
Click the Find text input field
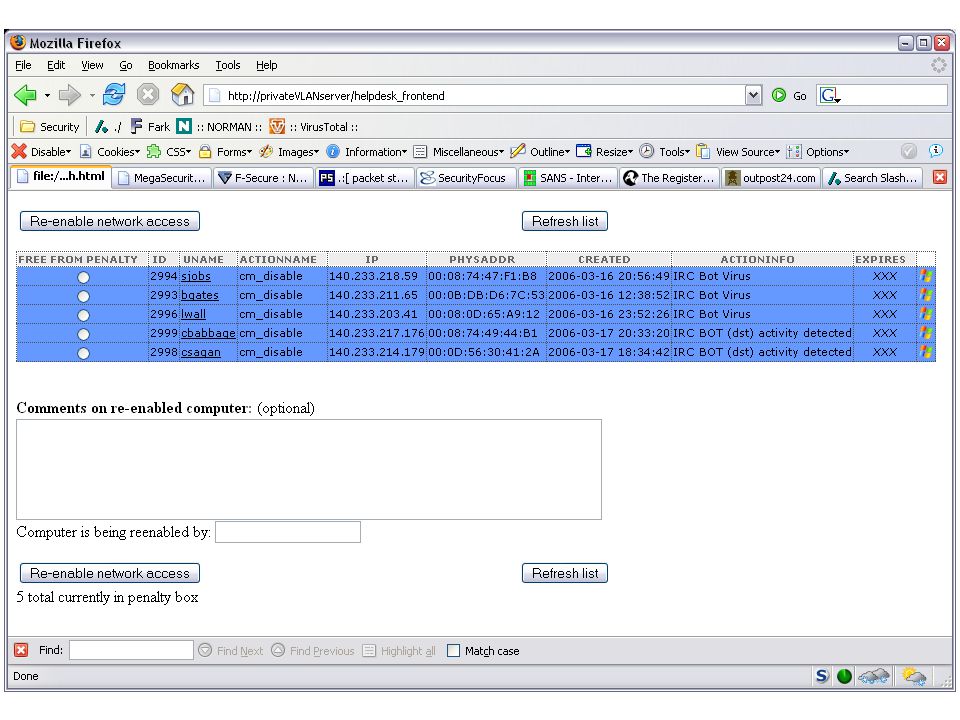132,650
